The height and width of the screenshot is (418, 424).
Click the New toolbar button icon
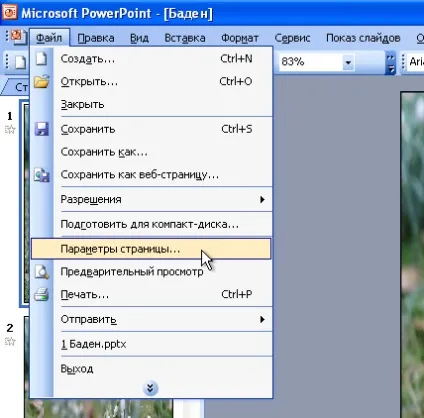[20, 62]
